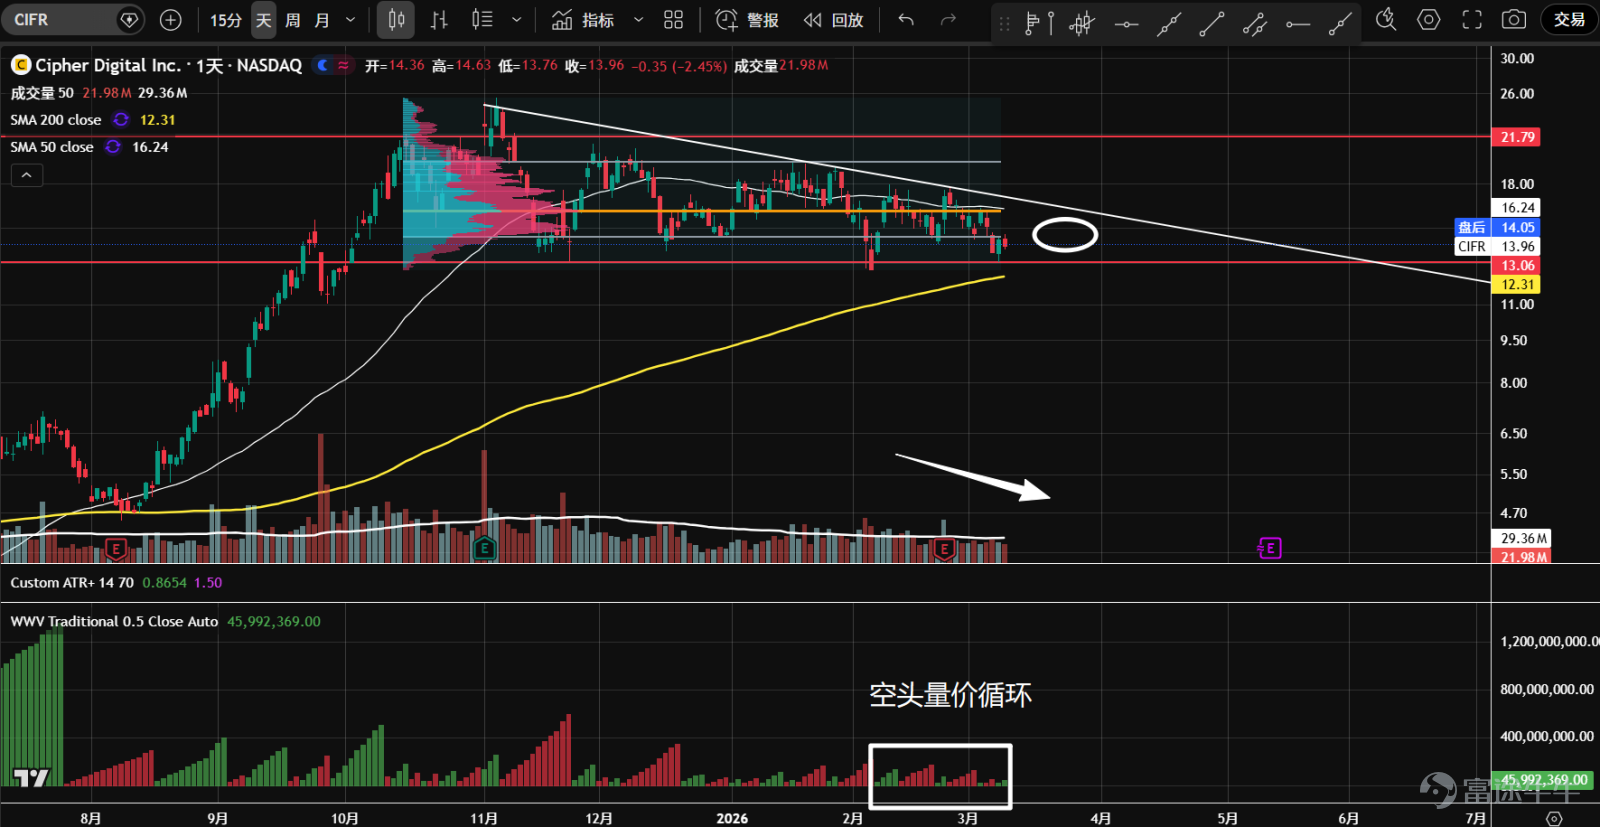
Task: Click the 16.24 SMA 50 price label
Action: point(1518,208)
